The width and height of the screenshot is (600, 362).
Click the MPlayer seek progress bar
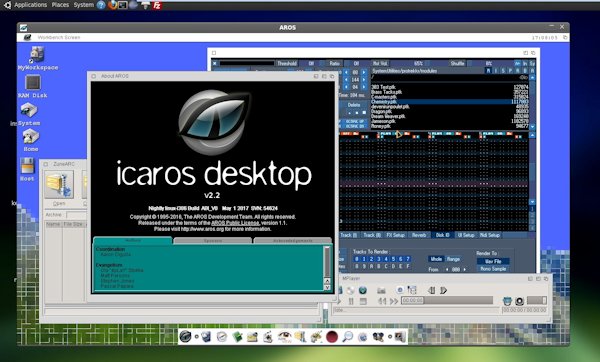(447, 301)
